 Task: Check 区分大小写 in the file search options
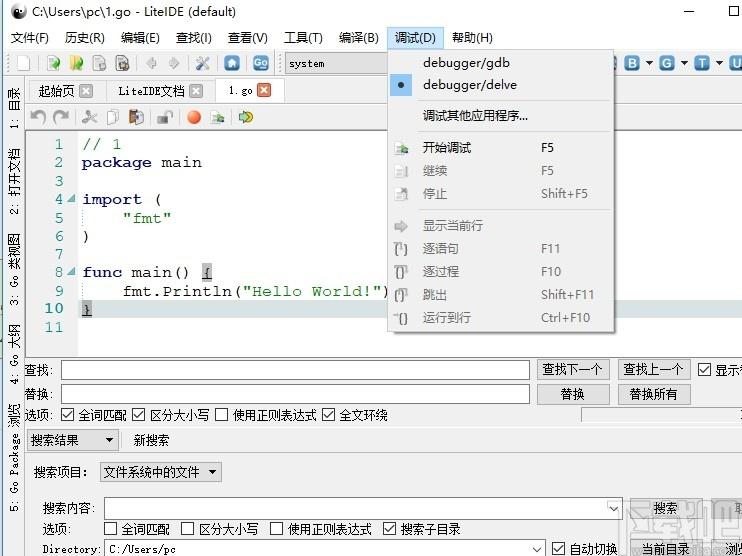188,528
